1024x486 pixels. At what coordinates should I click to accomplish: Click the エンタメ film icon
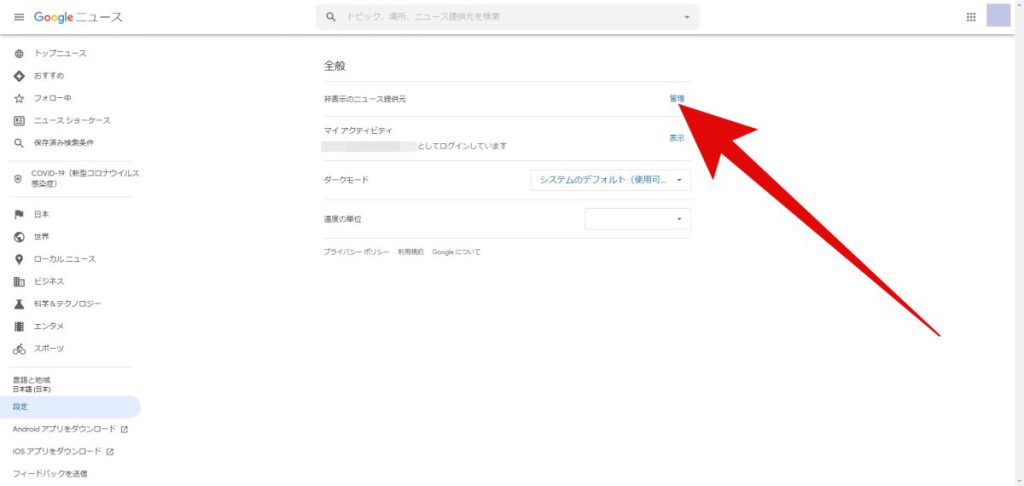pyautogui.click(x=19, y=326)
